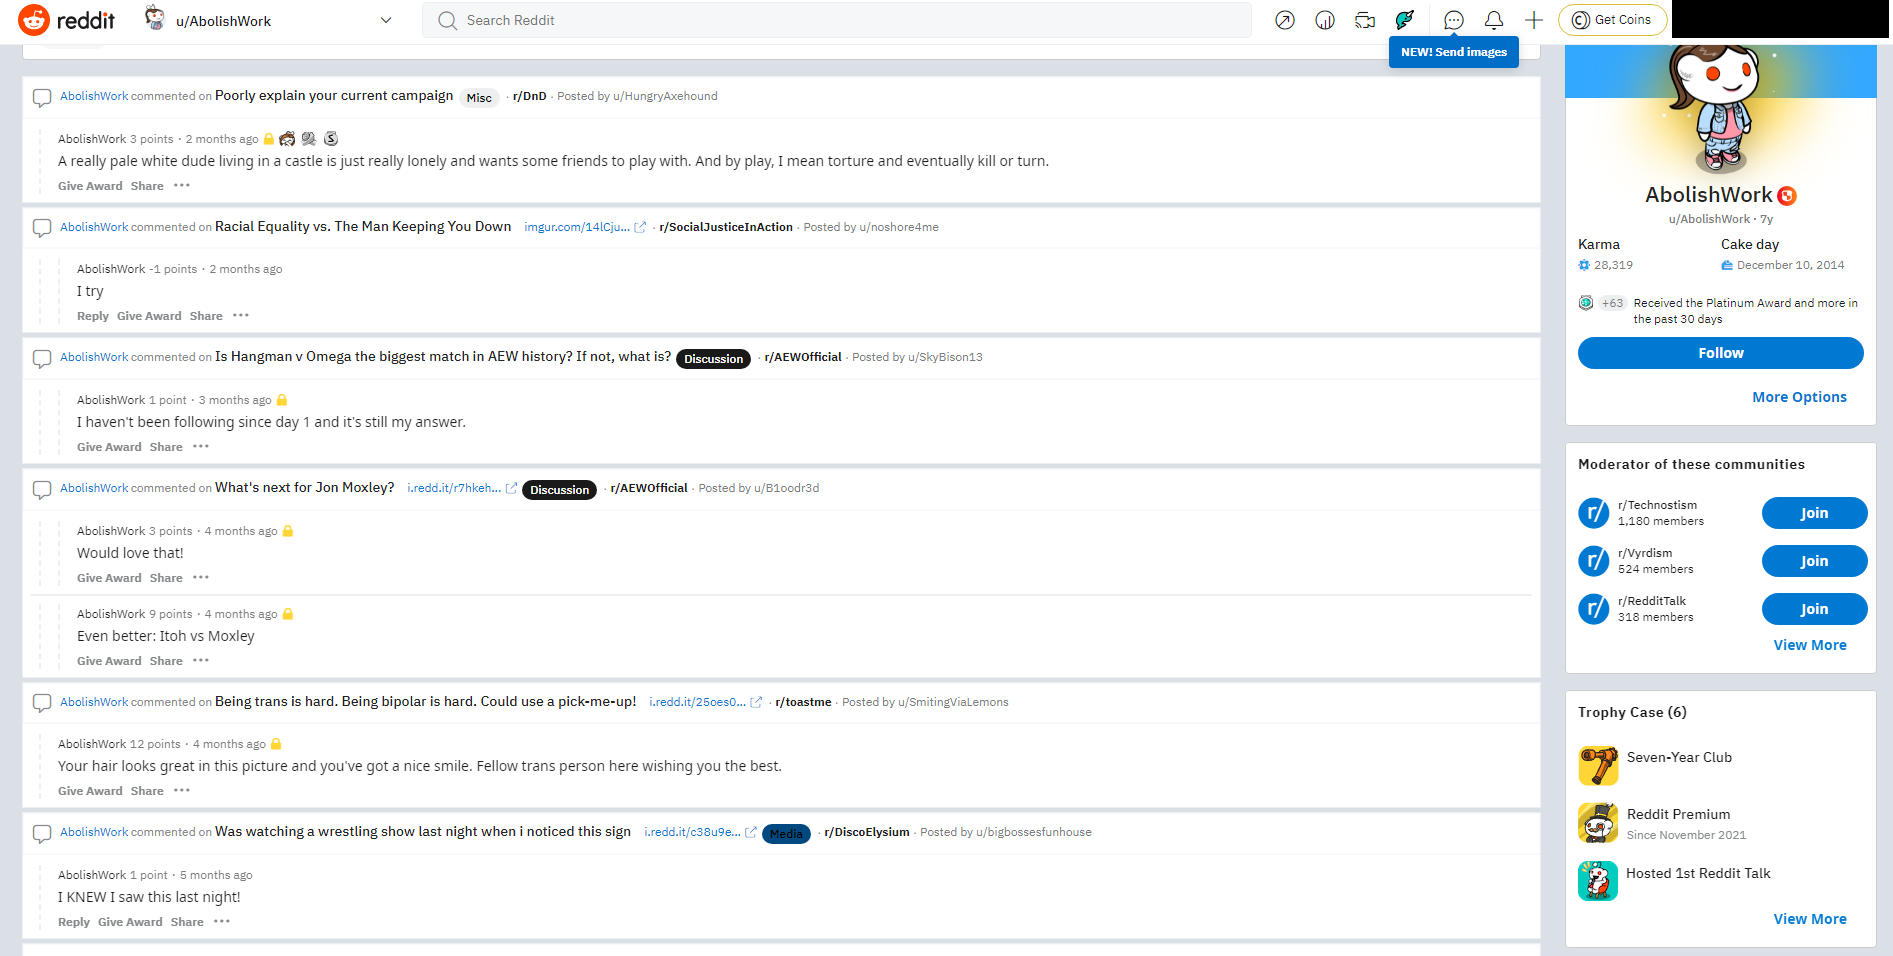Click the r/Technostism community icon
Screen dimensions: 1893x956
point(1594,513)
